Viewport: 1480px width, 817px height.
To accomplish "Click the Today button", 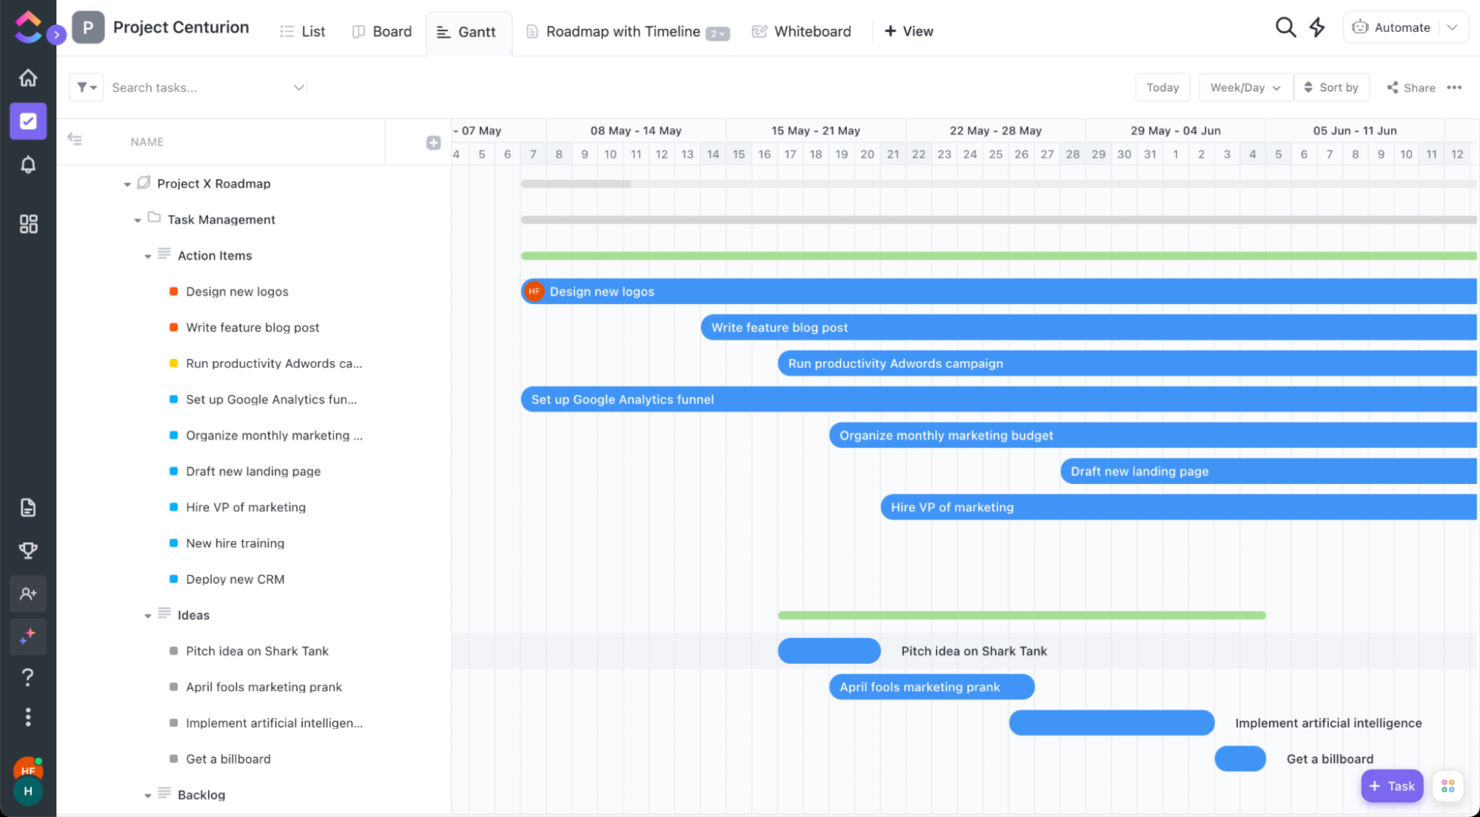I will pos(1162,88).
